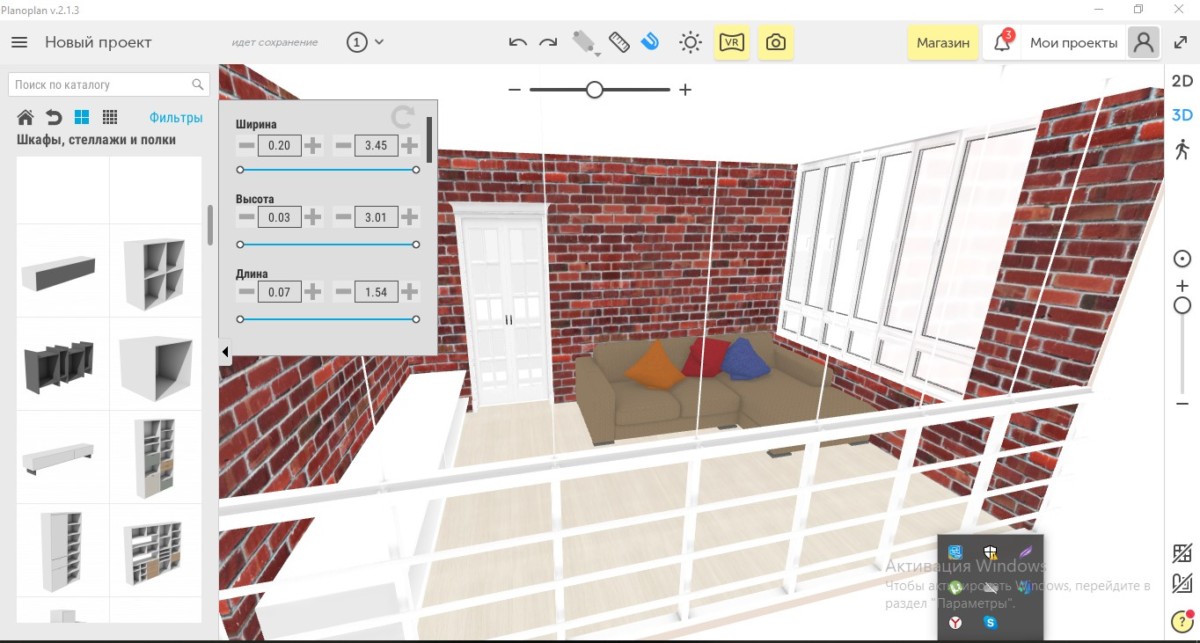Toggle fullscreen expand arrow
The image size is (1200, 643).
click(1181, 42)
